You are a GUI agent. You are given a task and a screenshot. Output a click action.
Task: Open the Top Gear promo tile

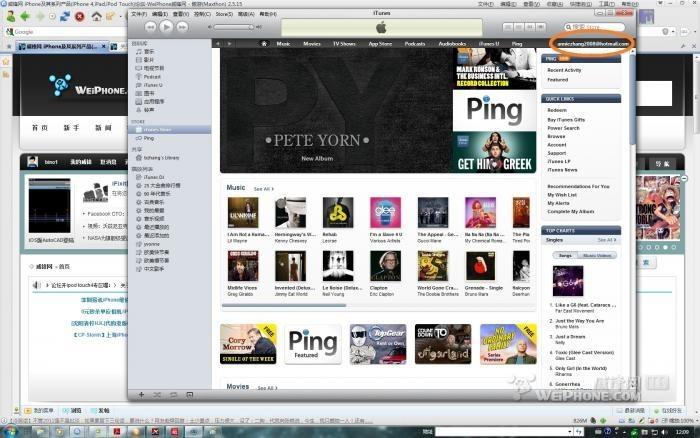click(378, 344)
